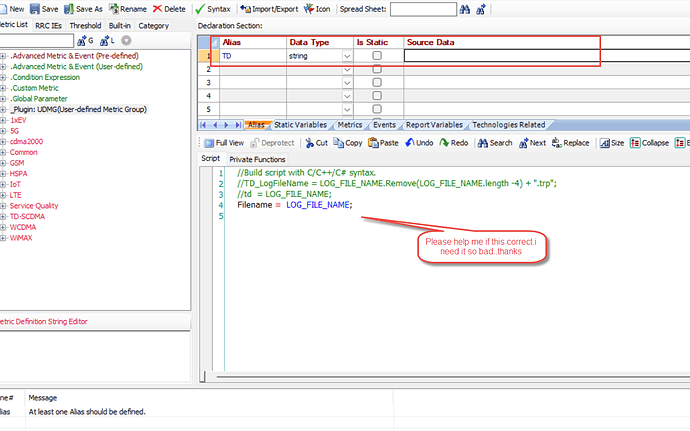Image resolution: width=690 pixels, height=431 pixels.
Task: Switch to the Built-in tab
Action: (x=120, y=26)
